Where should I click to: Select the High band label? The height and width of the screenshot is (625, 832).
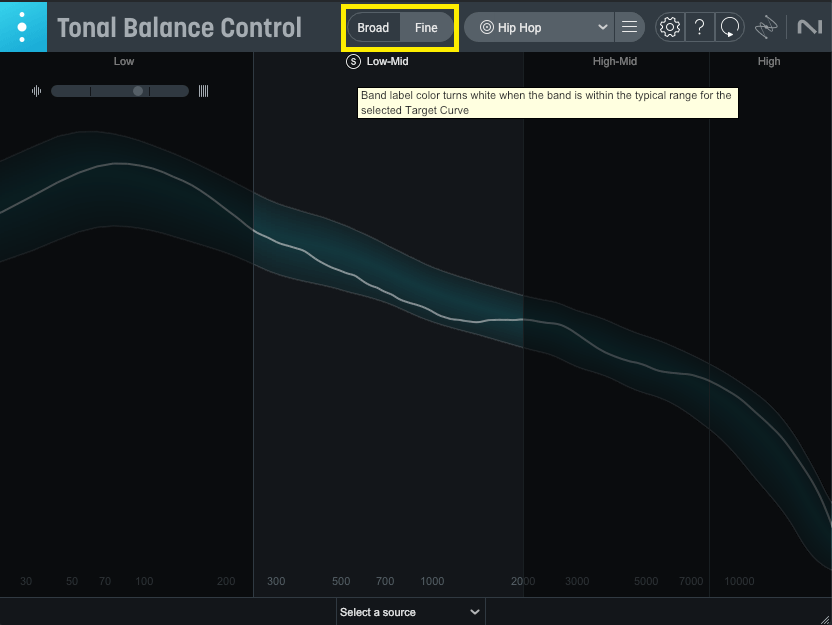(769, 62)
